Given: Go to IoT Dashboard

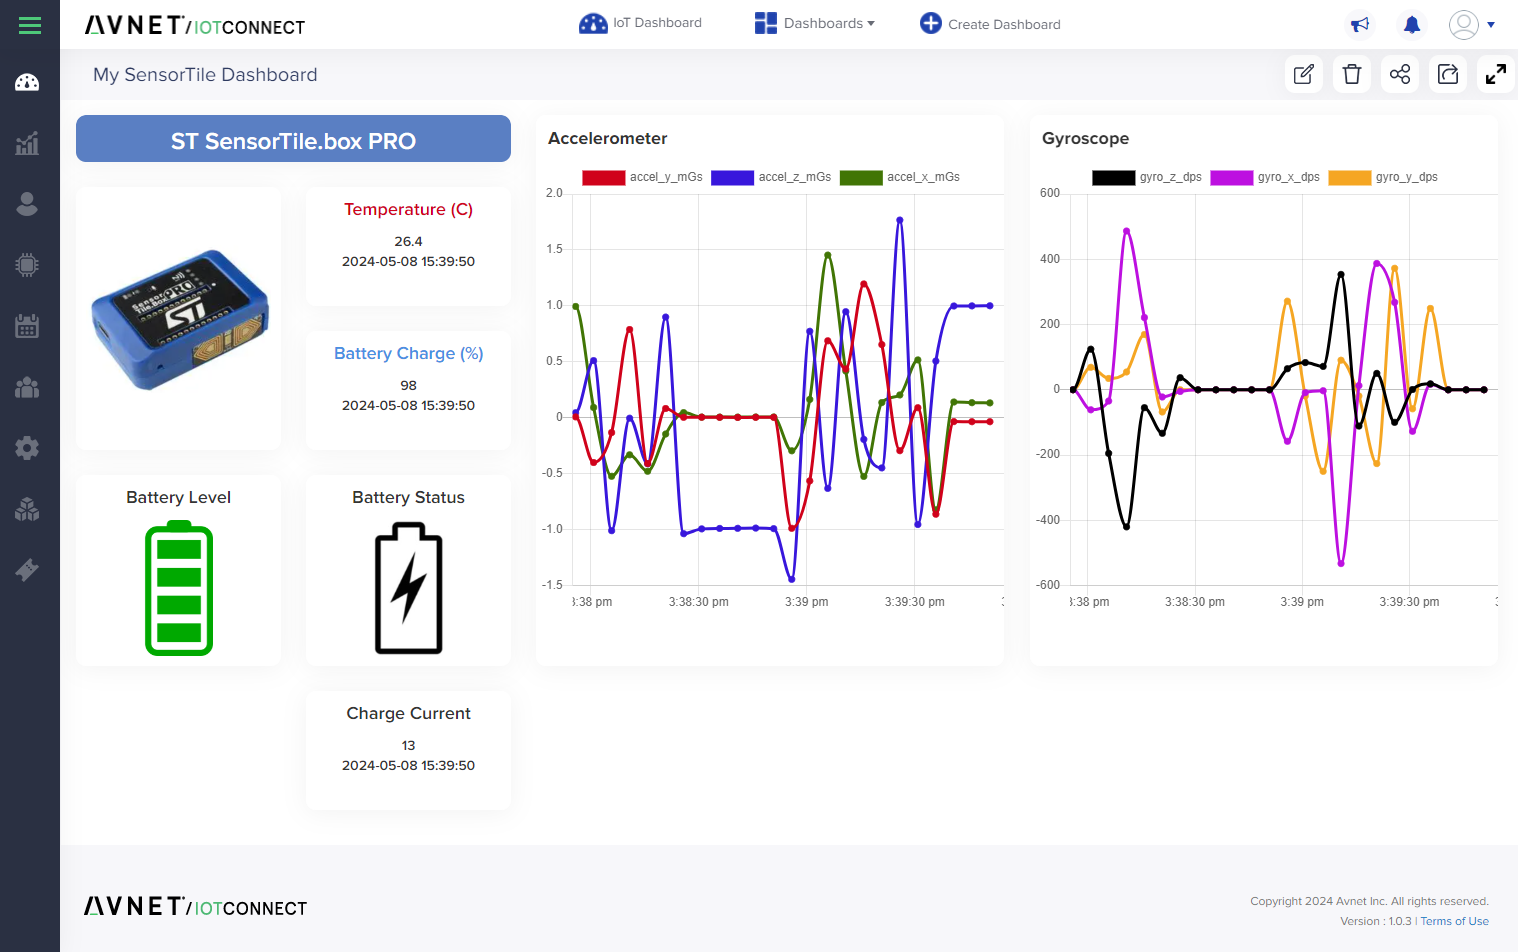Looking at the screenshot, I should (640, 23).
